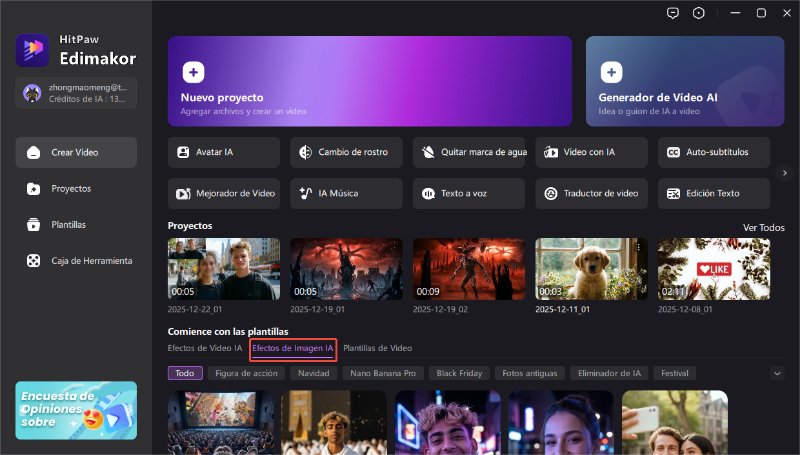The height and width of the screenshot is (455, 800).
Task: Show more AI tools with right arrow
Action: tap(785, 172)
